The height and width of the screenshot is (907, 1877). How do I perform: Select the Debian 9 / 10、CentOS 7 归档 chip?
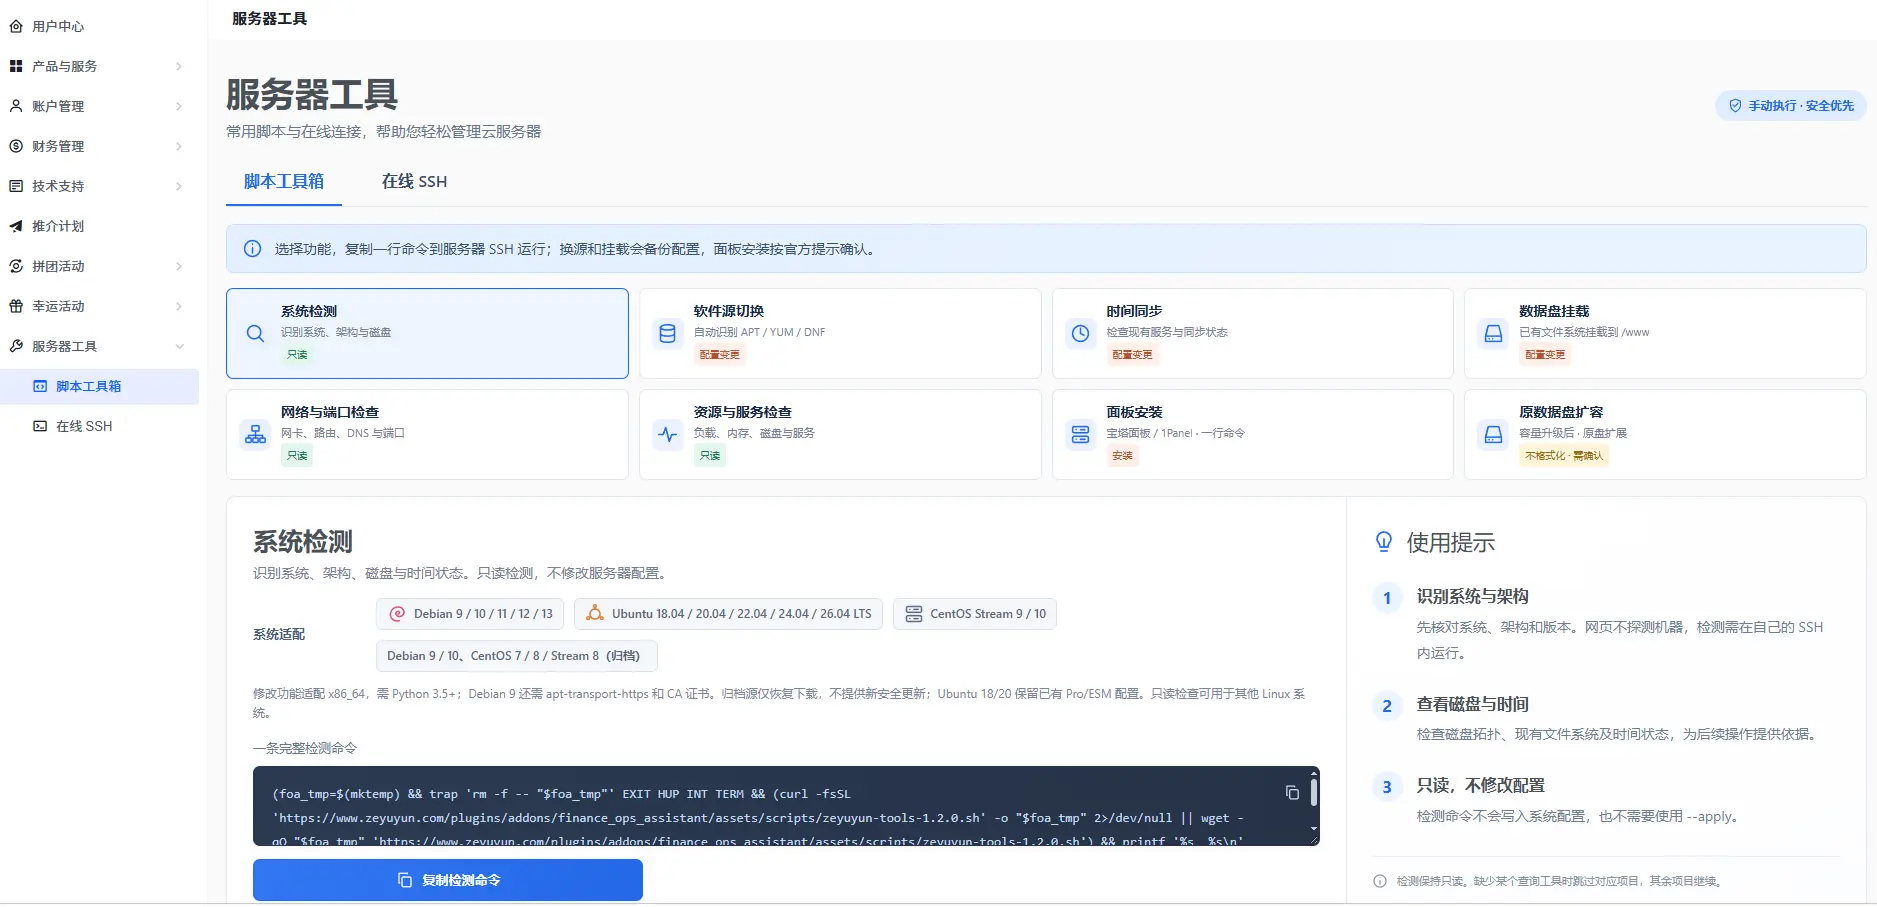[516, 656]
